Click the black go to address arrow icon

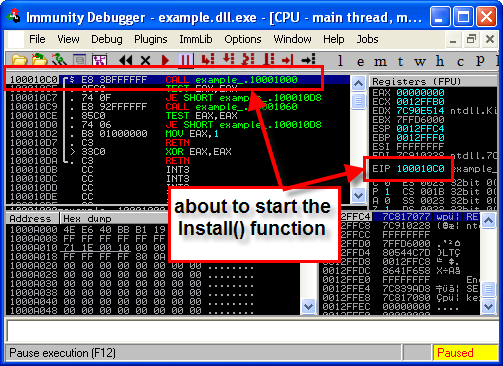point(308,60)
